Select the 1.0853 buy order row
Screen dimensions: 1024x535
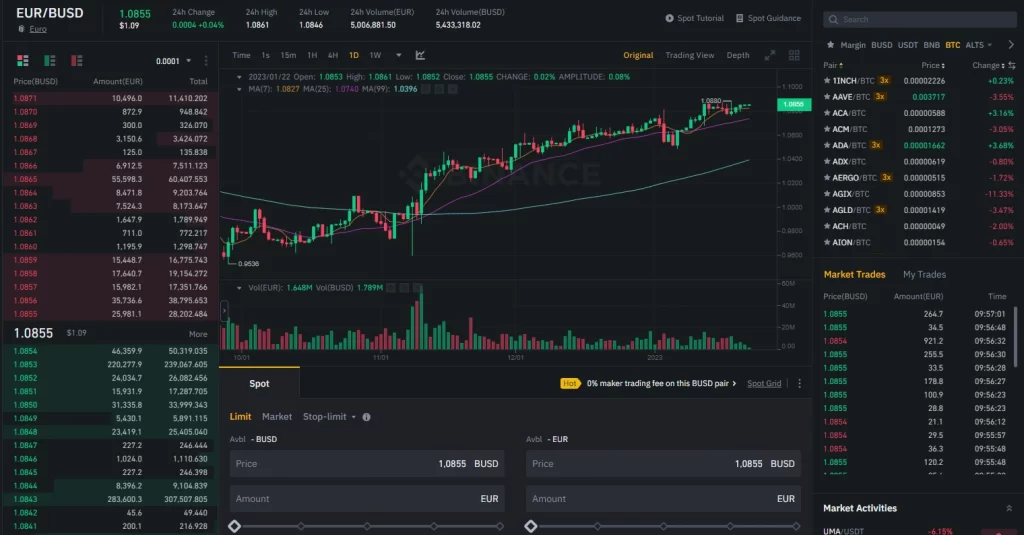(x=110, y=365)
